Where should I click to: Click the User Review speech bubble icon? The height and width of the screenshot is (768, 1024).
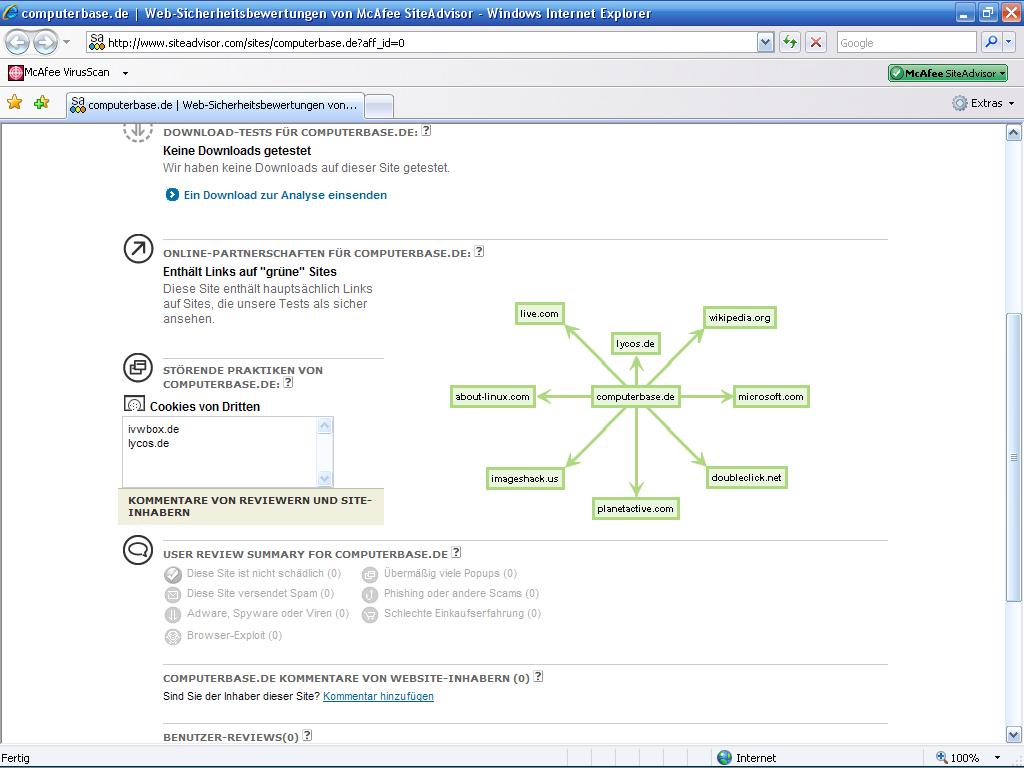tap(138, 551)
